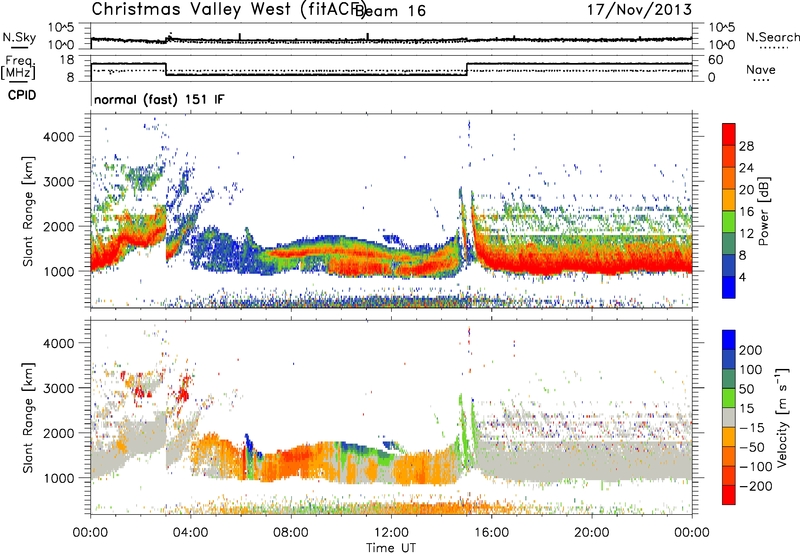This screenshot has width=800, height=554.
Task: Click the red high-power backscatter band after 16:00
Action: (x=587, y=264)
